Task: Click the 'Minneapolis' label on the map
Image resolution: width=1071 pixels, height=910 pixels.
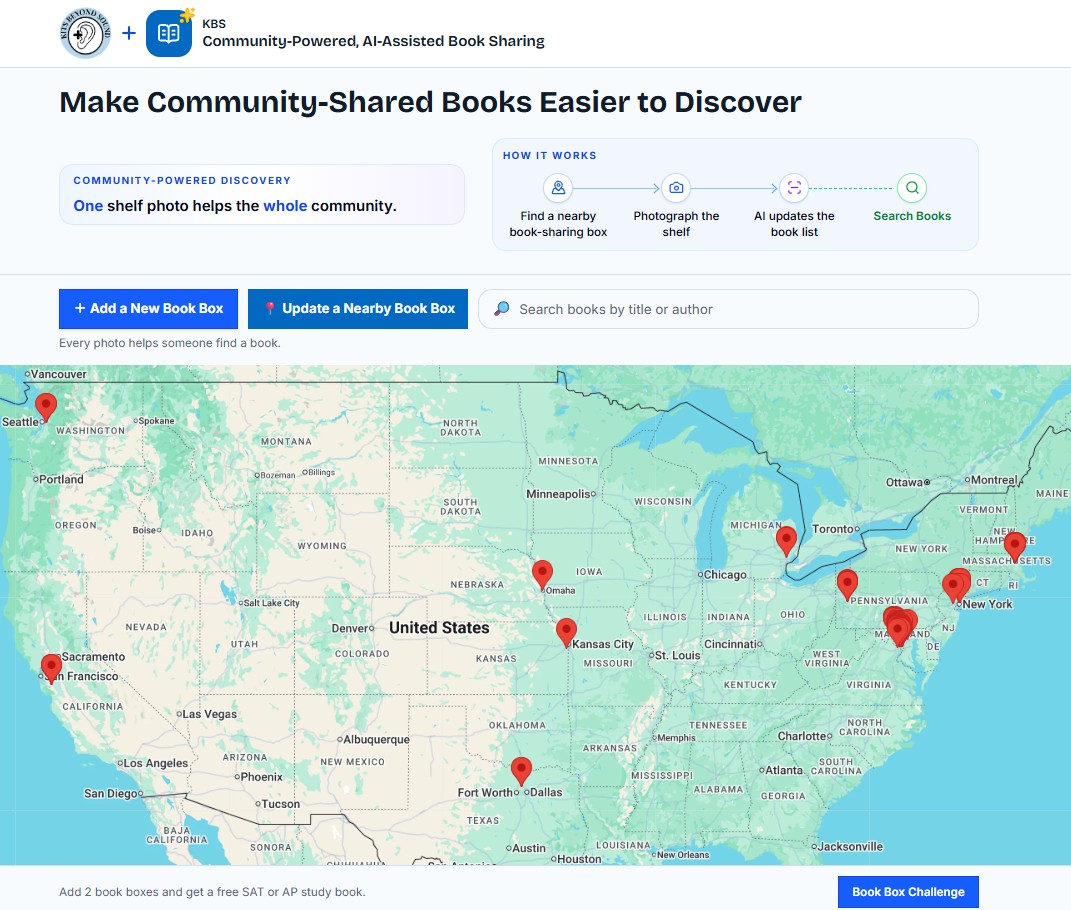Action: [557, 494]
